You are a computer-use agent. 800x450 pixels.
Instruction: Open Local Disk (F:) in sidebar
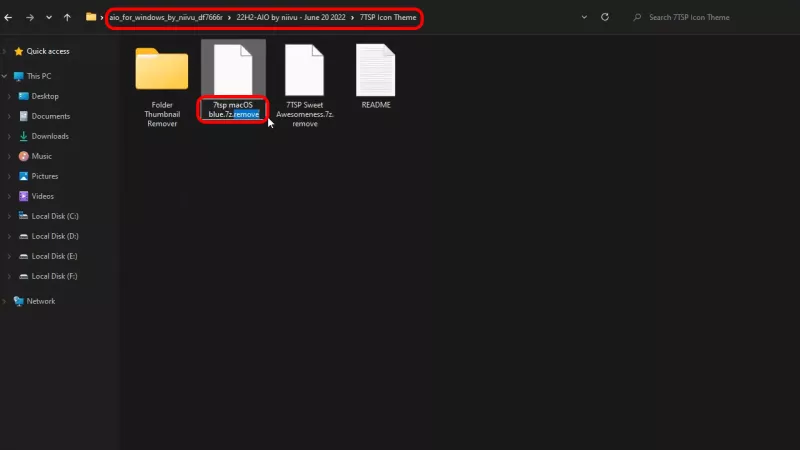click(55, 276)
